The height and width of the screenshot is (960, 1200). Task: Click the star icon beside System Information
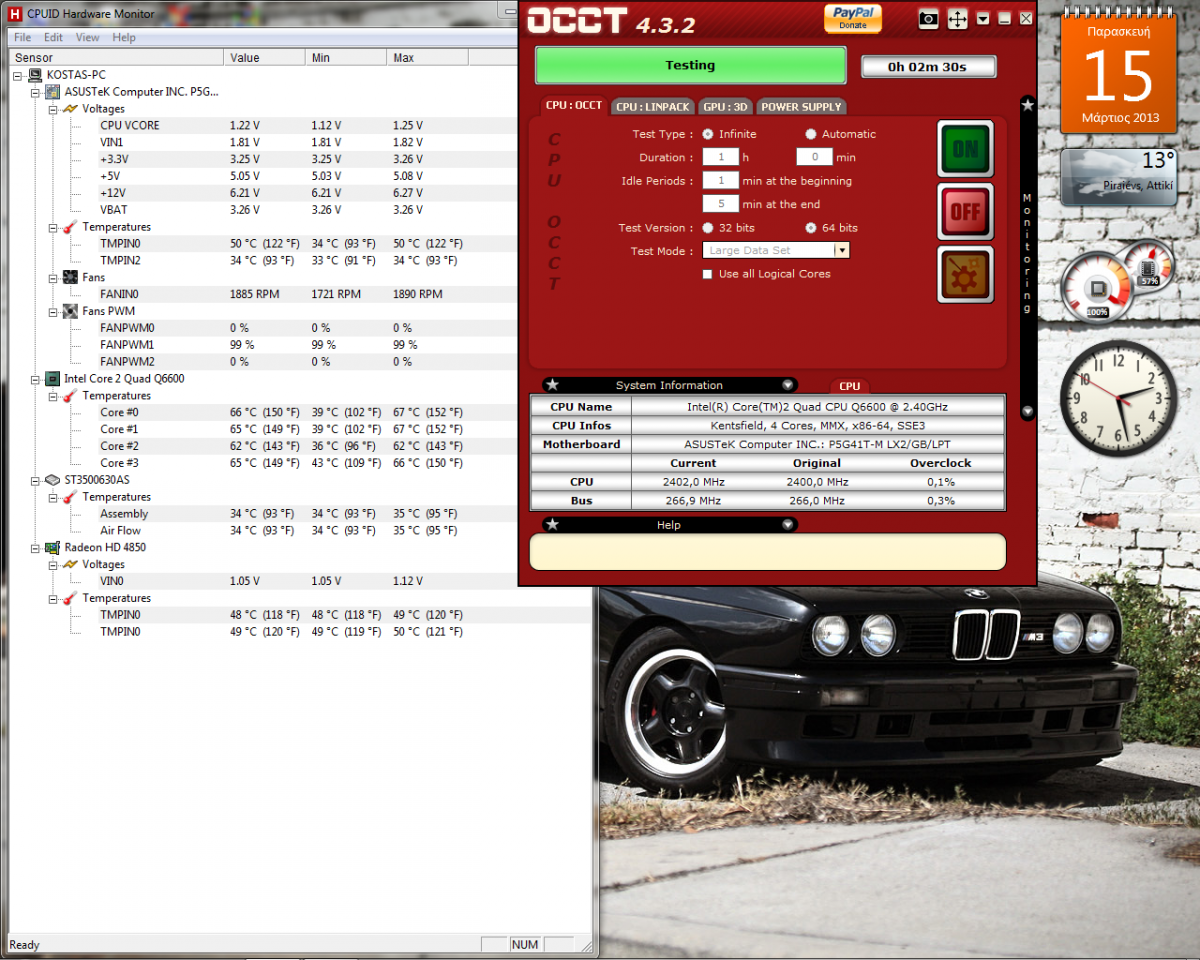point(552,385)
